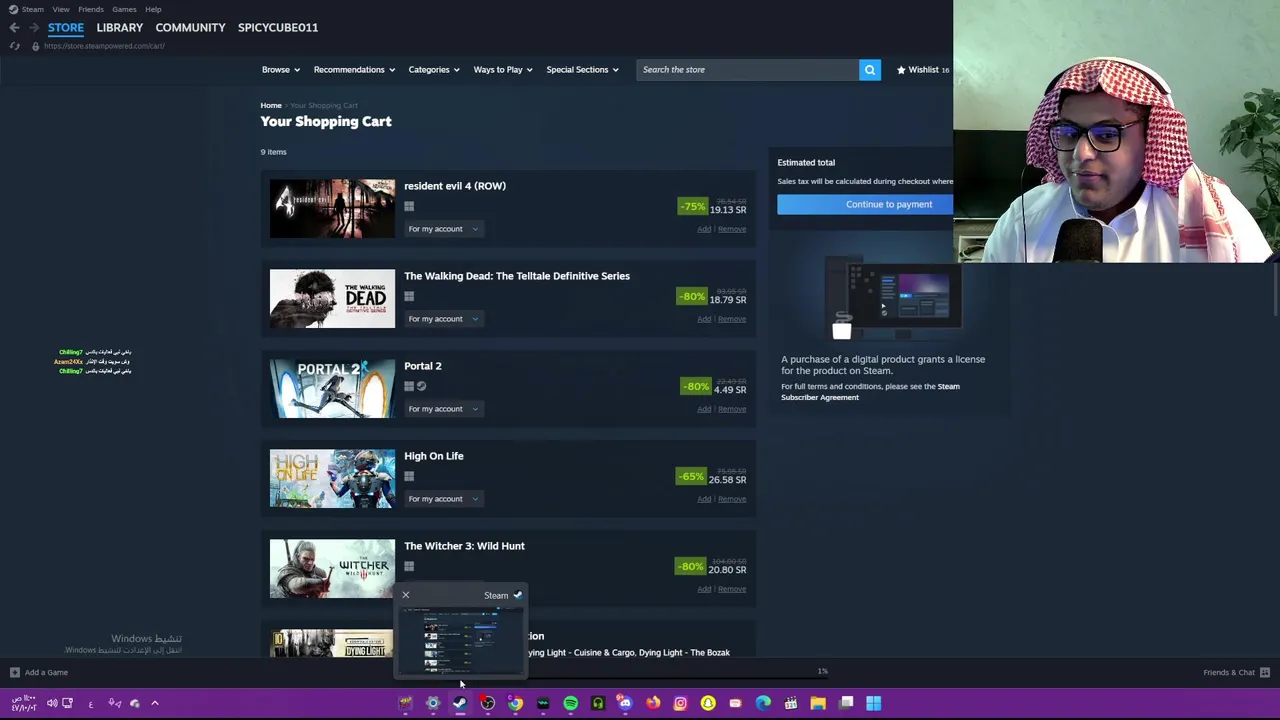Open Settings gear from the taskbar
The height and width of the screenshot is (720, 1280).
coord(433,703)
